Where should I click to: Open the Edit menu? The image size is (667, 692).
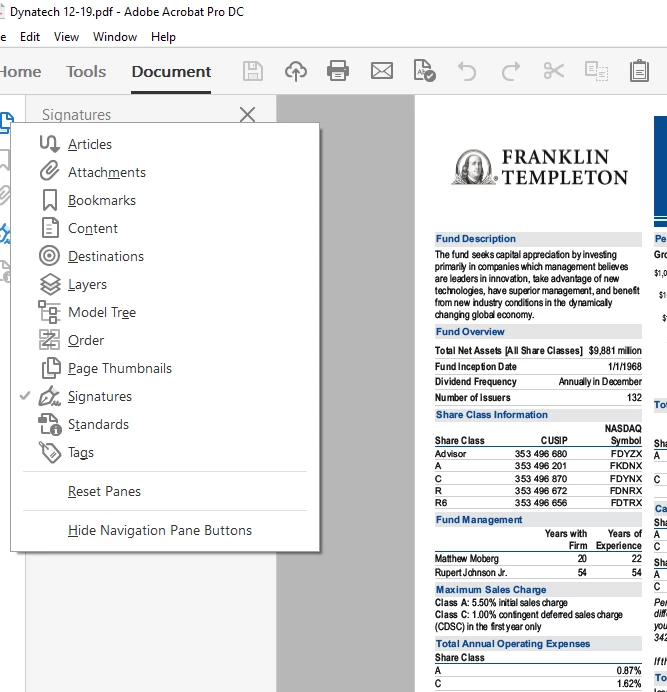click(30, 37)
